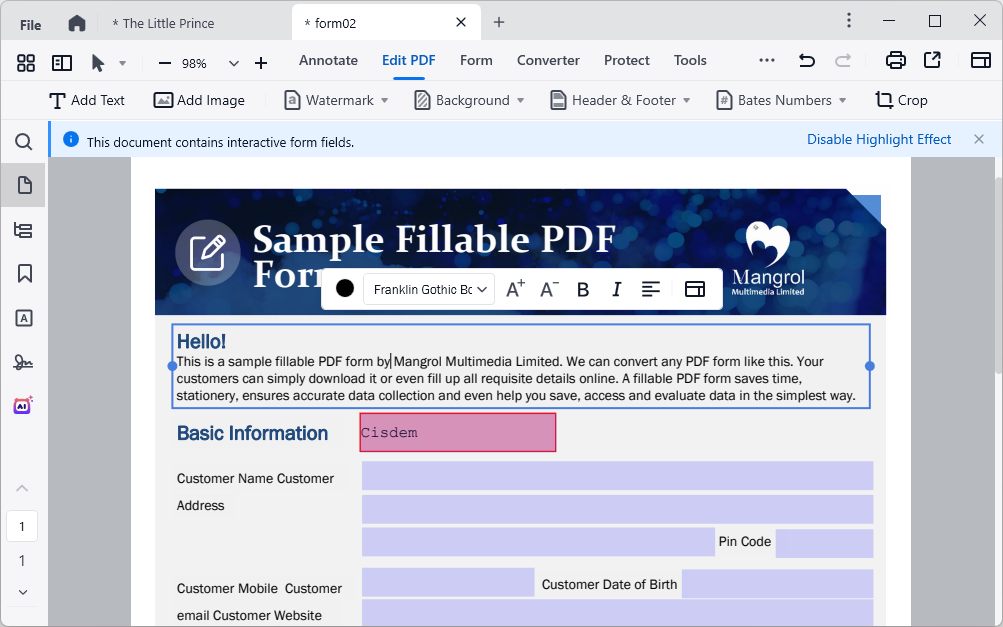Disable Highlight Effect for form fields
Screen dimensions: 1003x627
(x=879, y=140)
